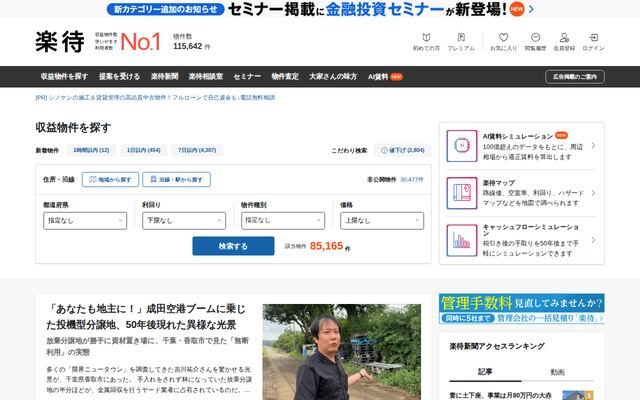Image resolution: width=640 pixels, height=400 pixels.
Task: Open the PR シノケン text link
Action: (155, 98)
